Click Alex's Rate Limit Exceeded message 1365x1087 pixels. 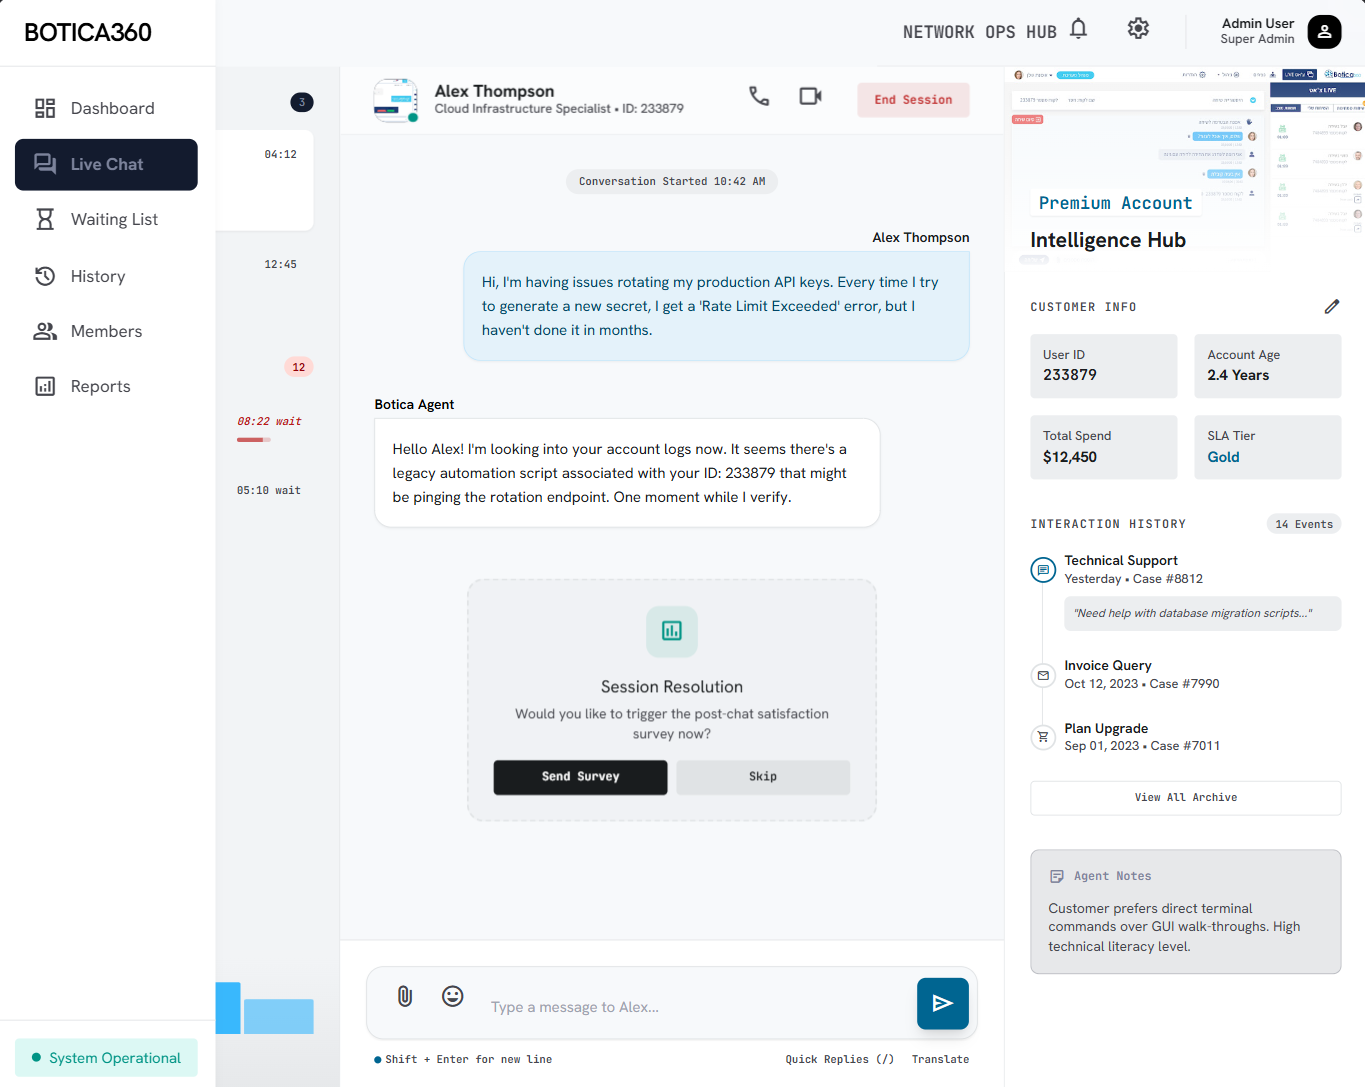716,306
